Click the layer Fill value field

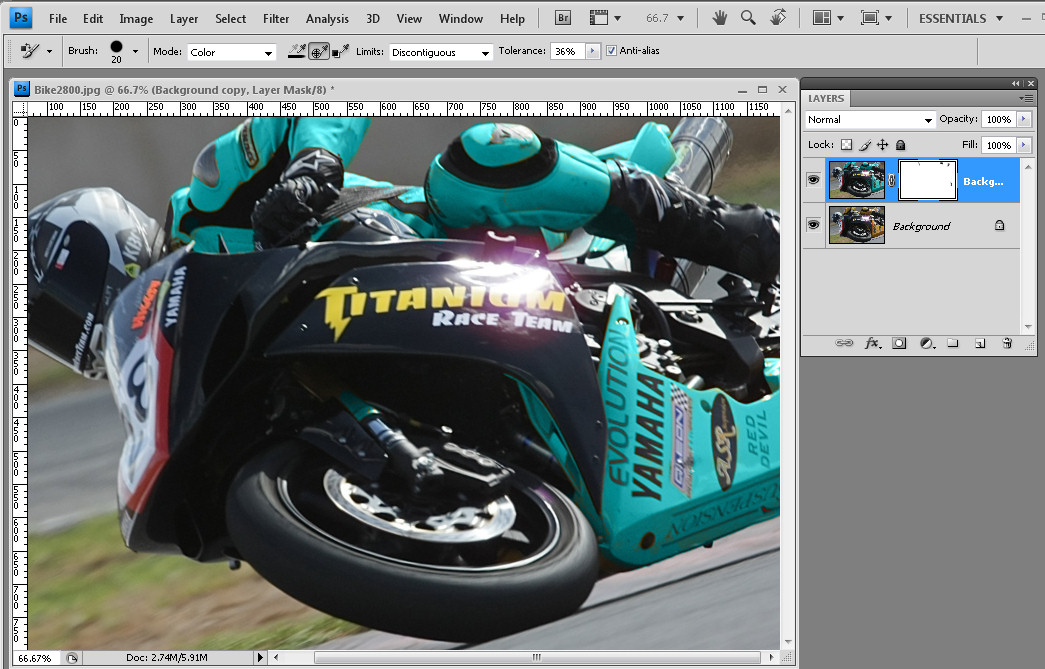coord(998,145)
